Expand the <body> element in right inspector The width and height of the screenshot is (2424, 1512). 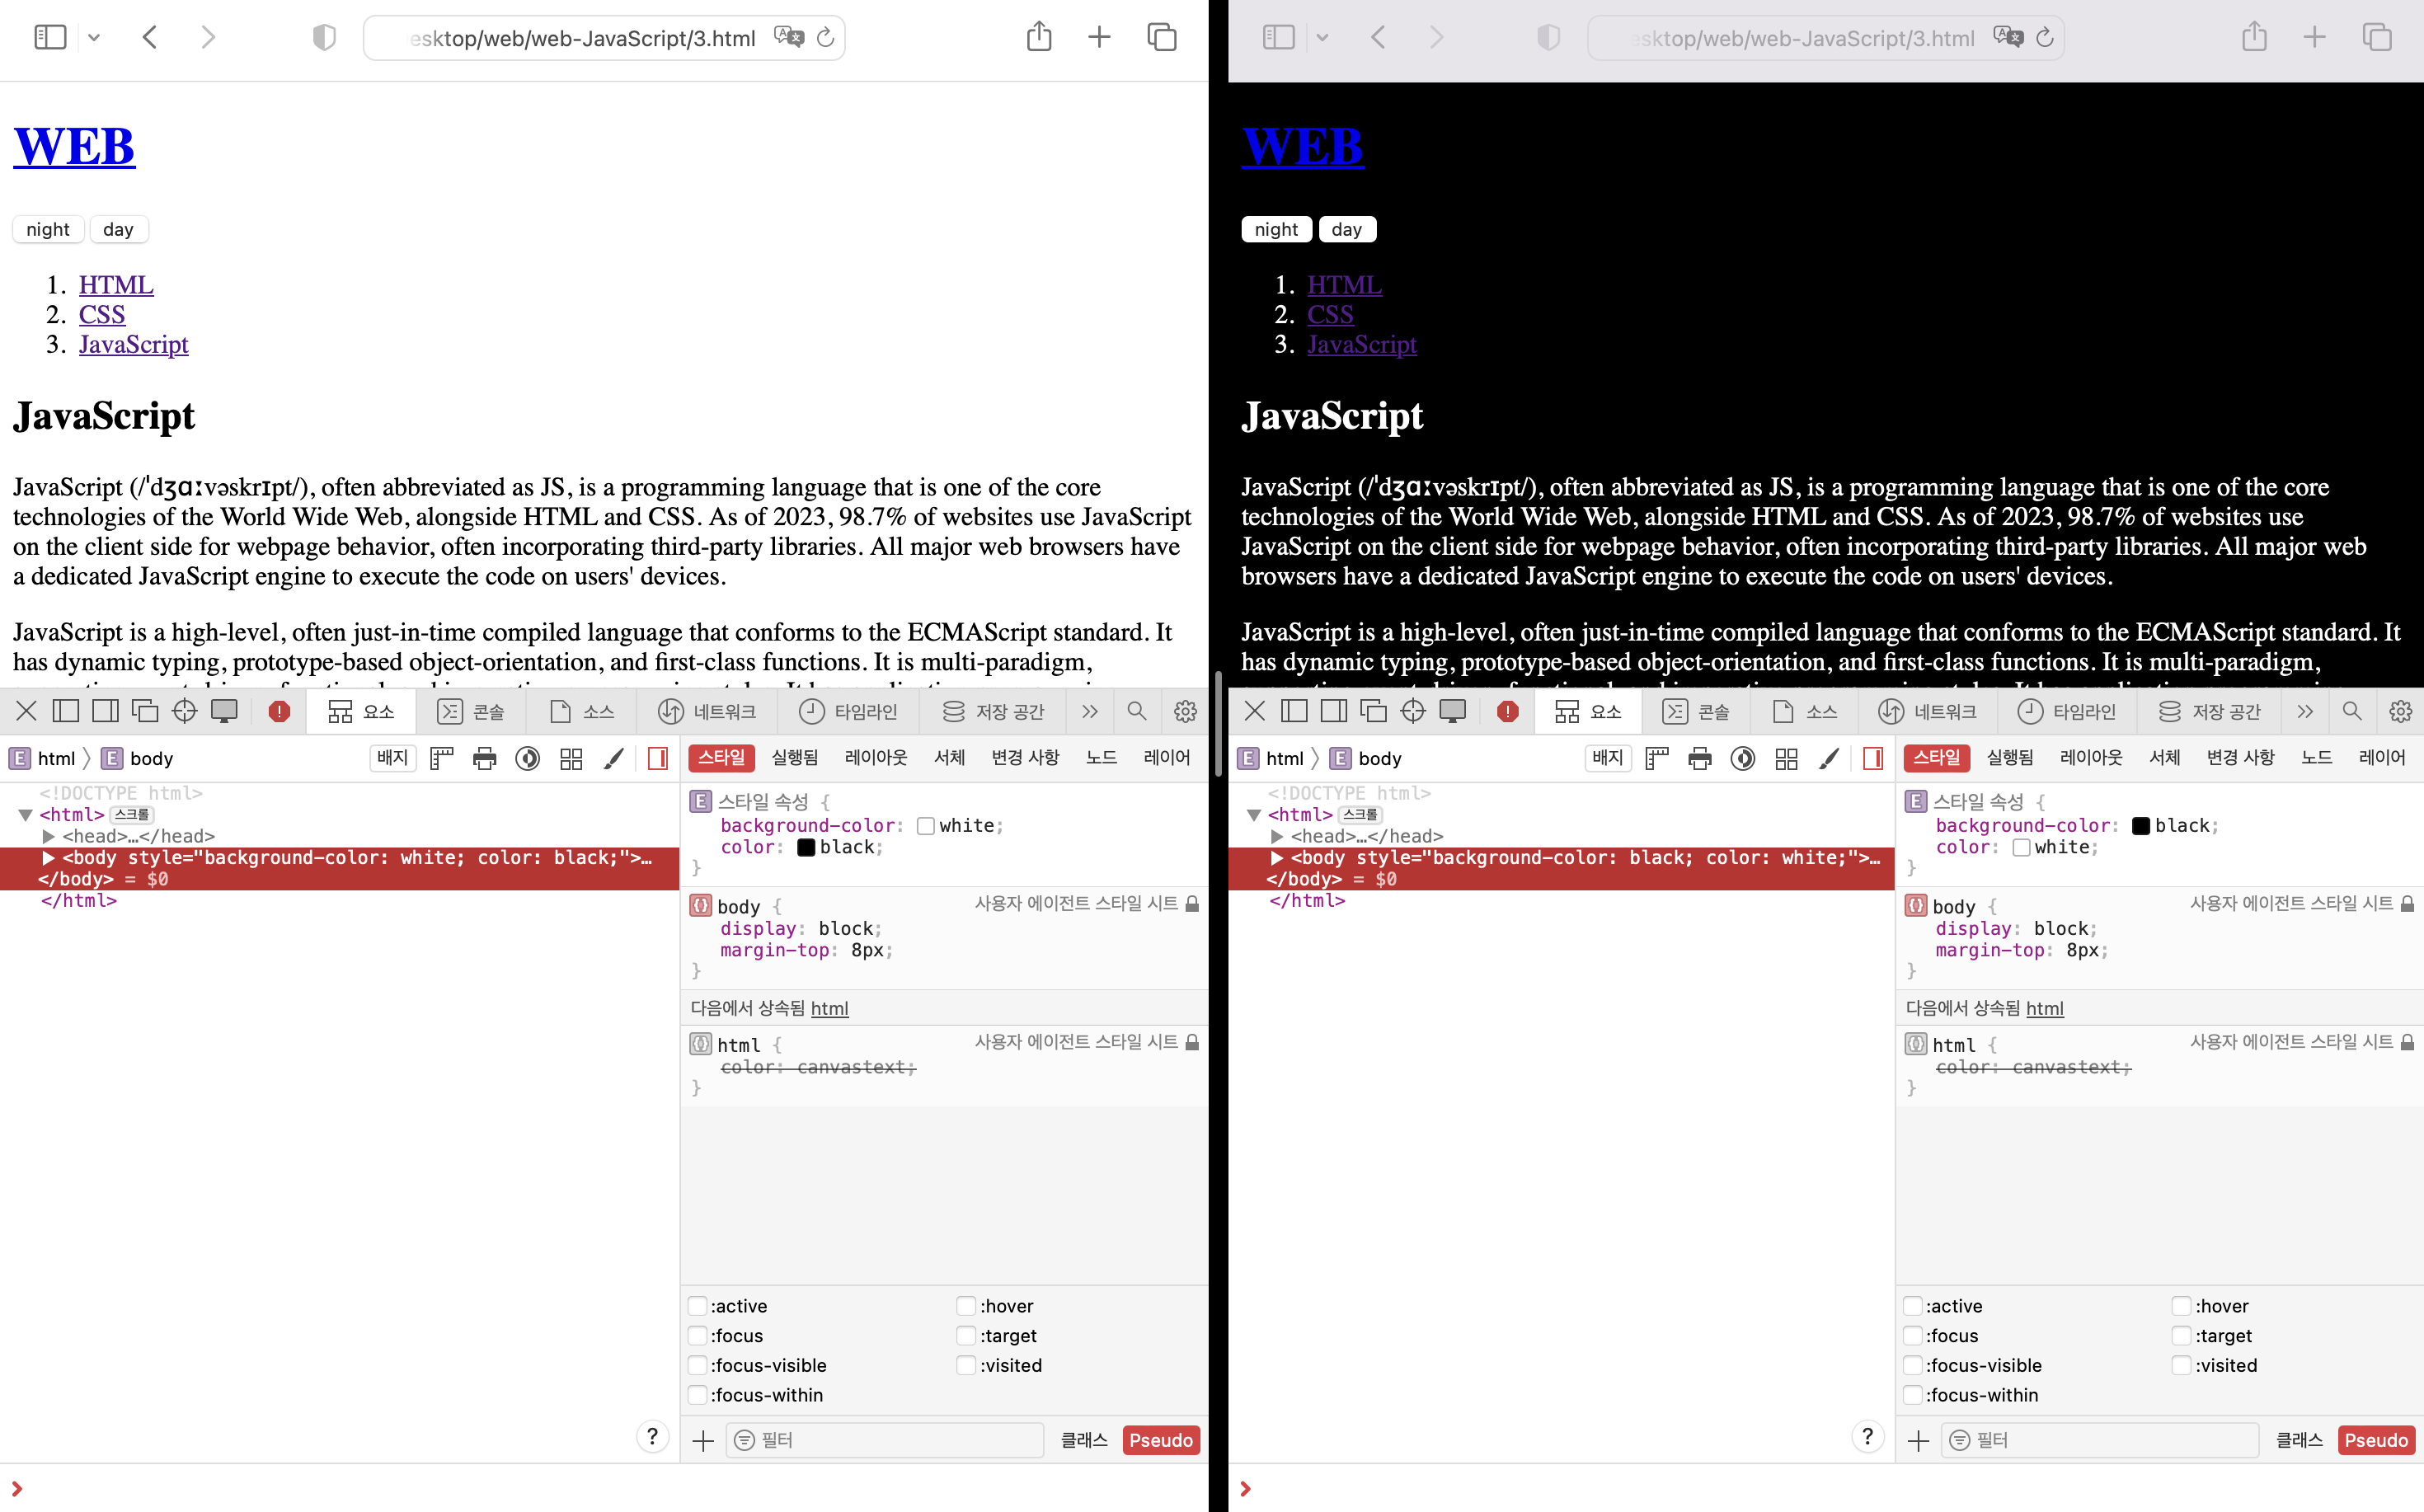point(1276,858)
